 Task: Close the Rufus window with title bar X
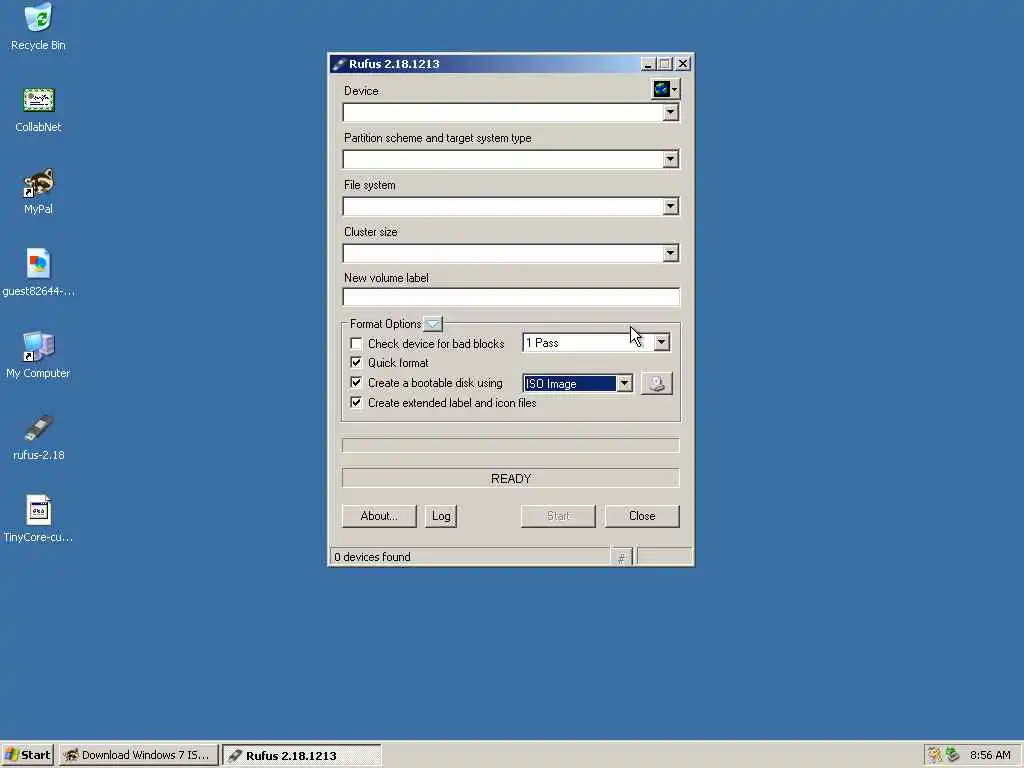pos(682,64)
